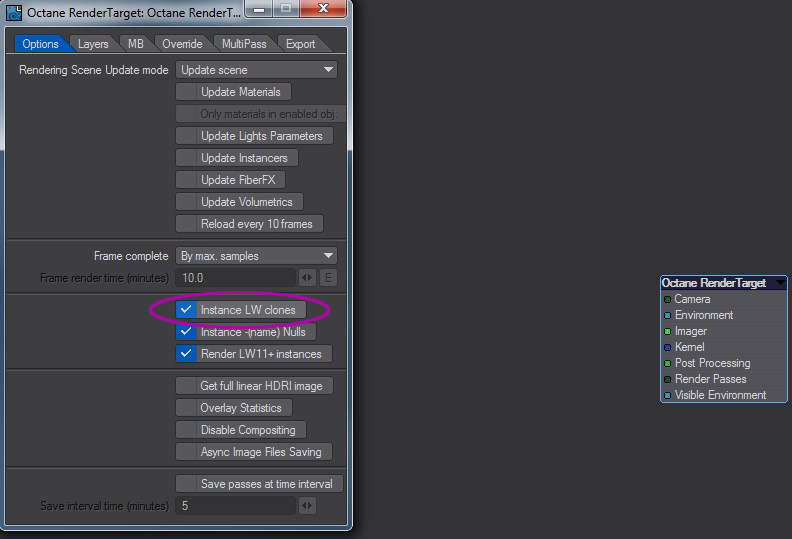Click the Visible Environment input connector
This screenshot has height=539, width=792.
point(667,395)
